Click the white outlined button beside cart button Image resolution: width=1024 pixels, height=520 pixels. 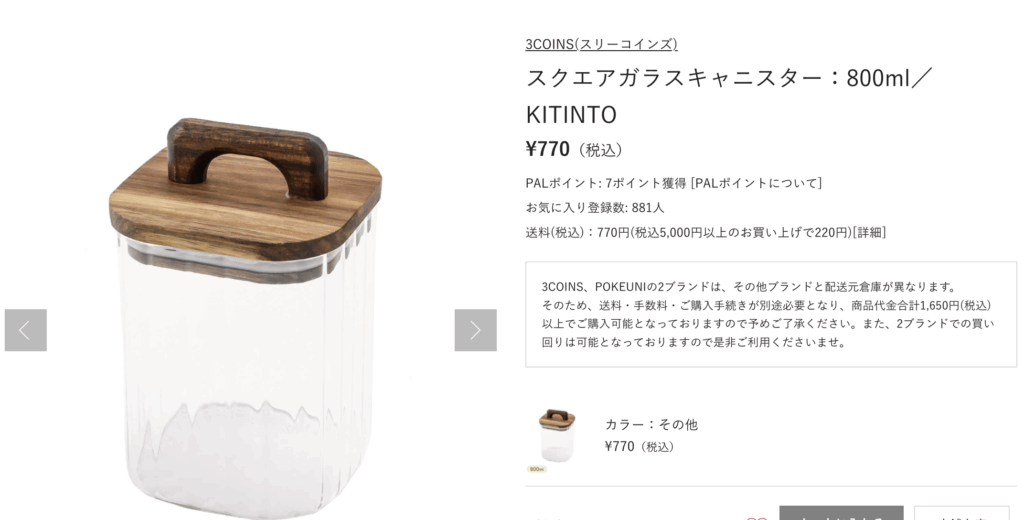(961, 513)
